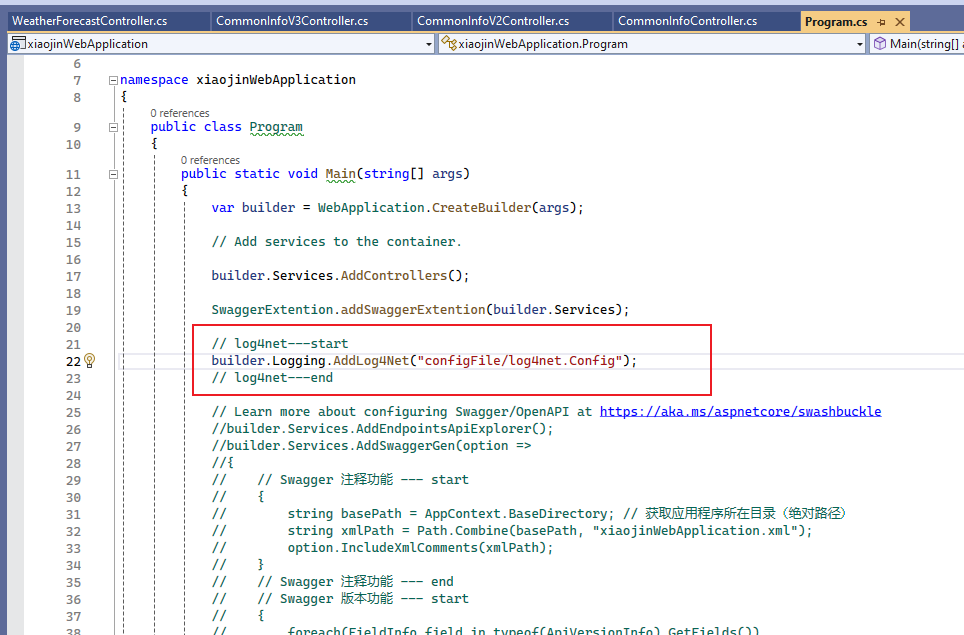Click the method icon beside Main(string[] args)
The height and width of the screenshot is (635, 964).
pos(881,44)
